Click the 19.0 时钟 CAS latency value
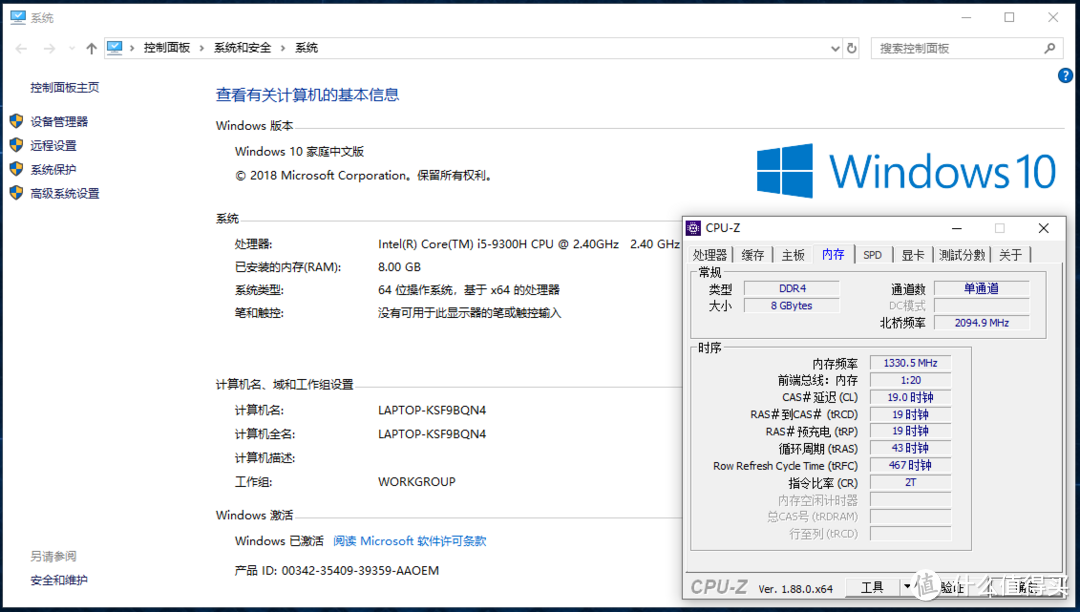The width and height of the screenshot is (1080, 612). click(x=911, y=397)
